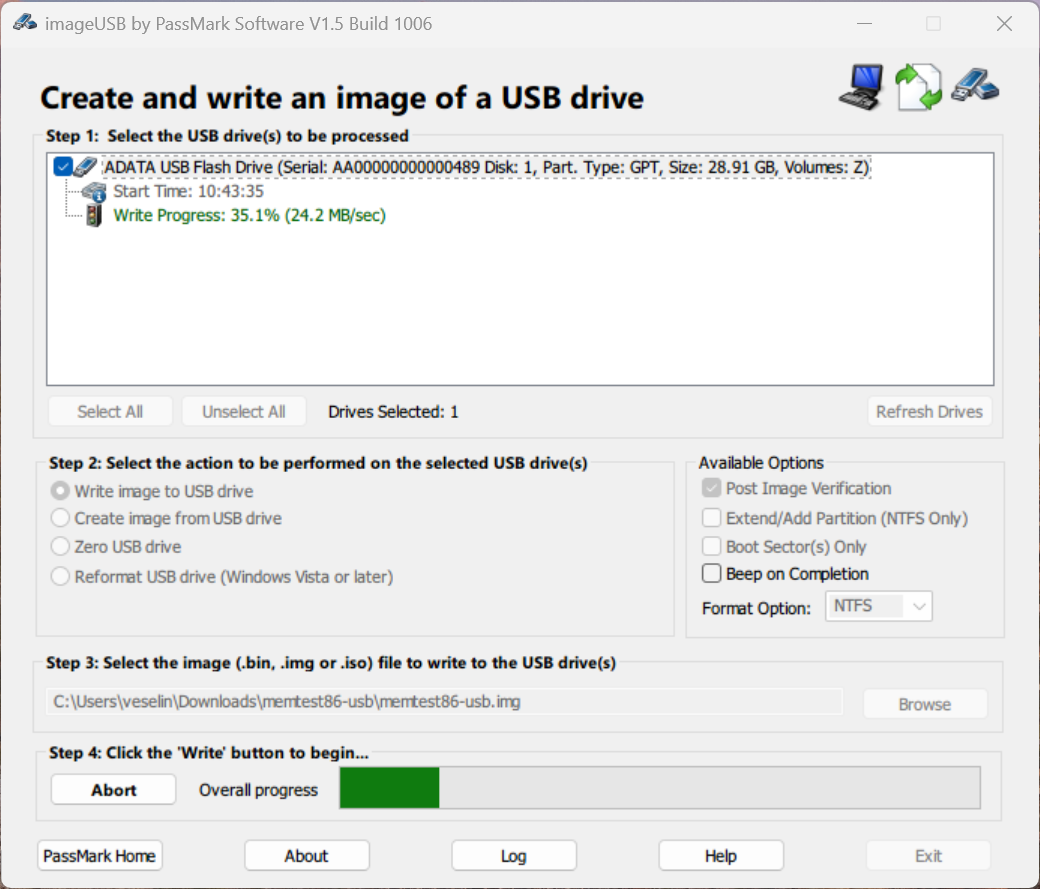Click the USB flash drive icon in header
The image size is (1040, 889).
click(975, 85)
